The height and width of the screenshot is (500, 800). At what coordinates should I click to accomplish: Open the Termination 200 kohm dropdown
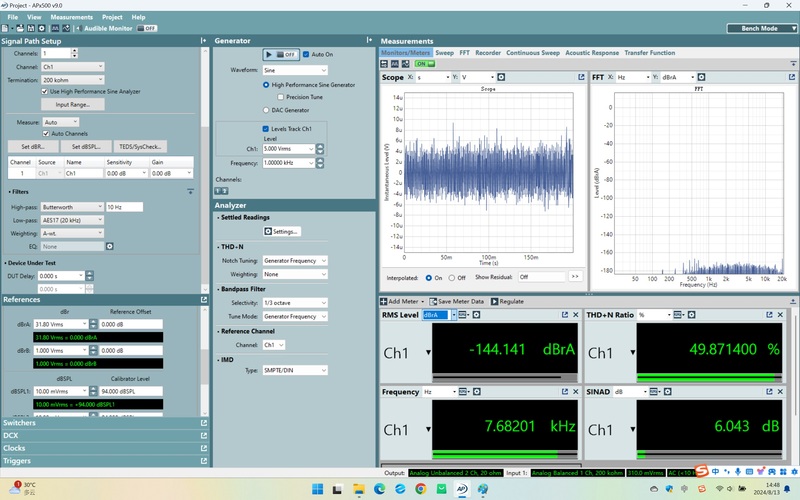point(72,78)
